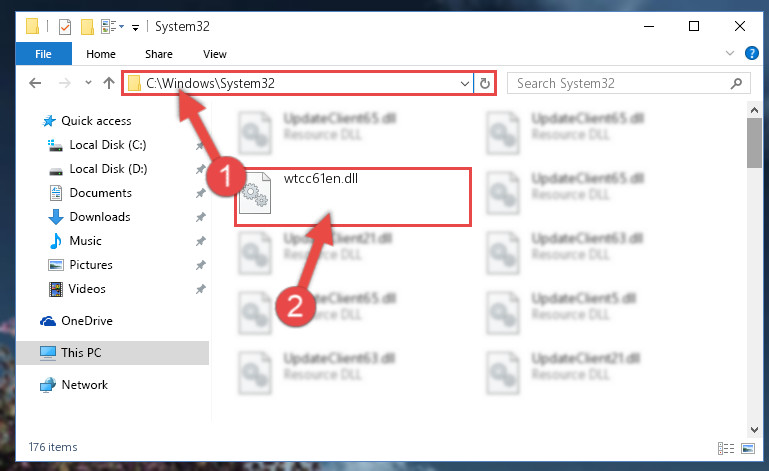Unpin Music using its pin icon
Screen dimensions: 769x471
pos(200,241)
